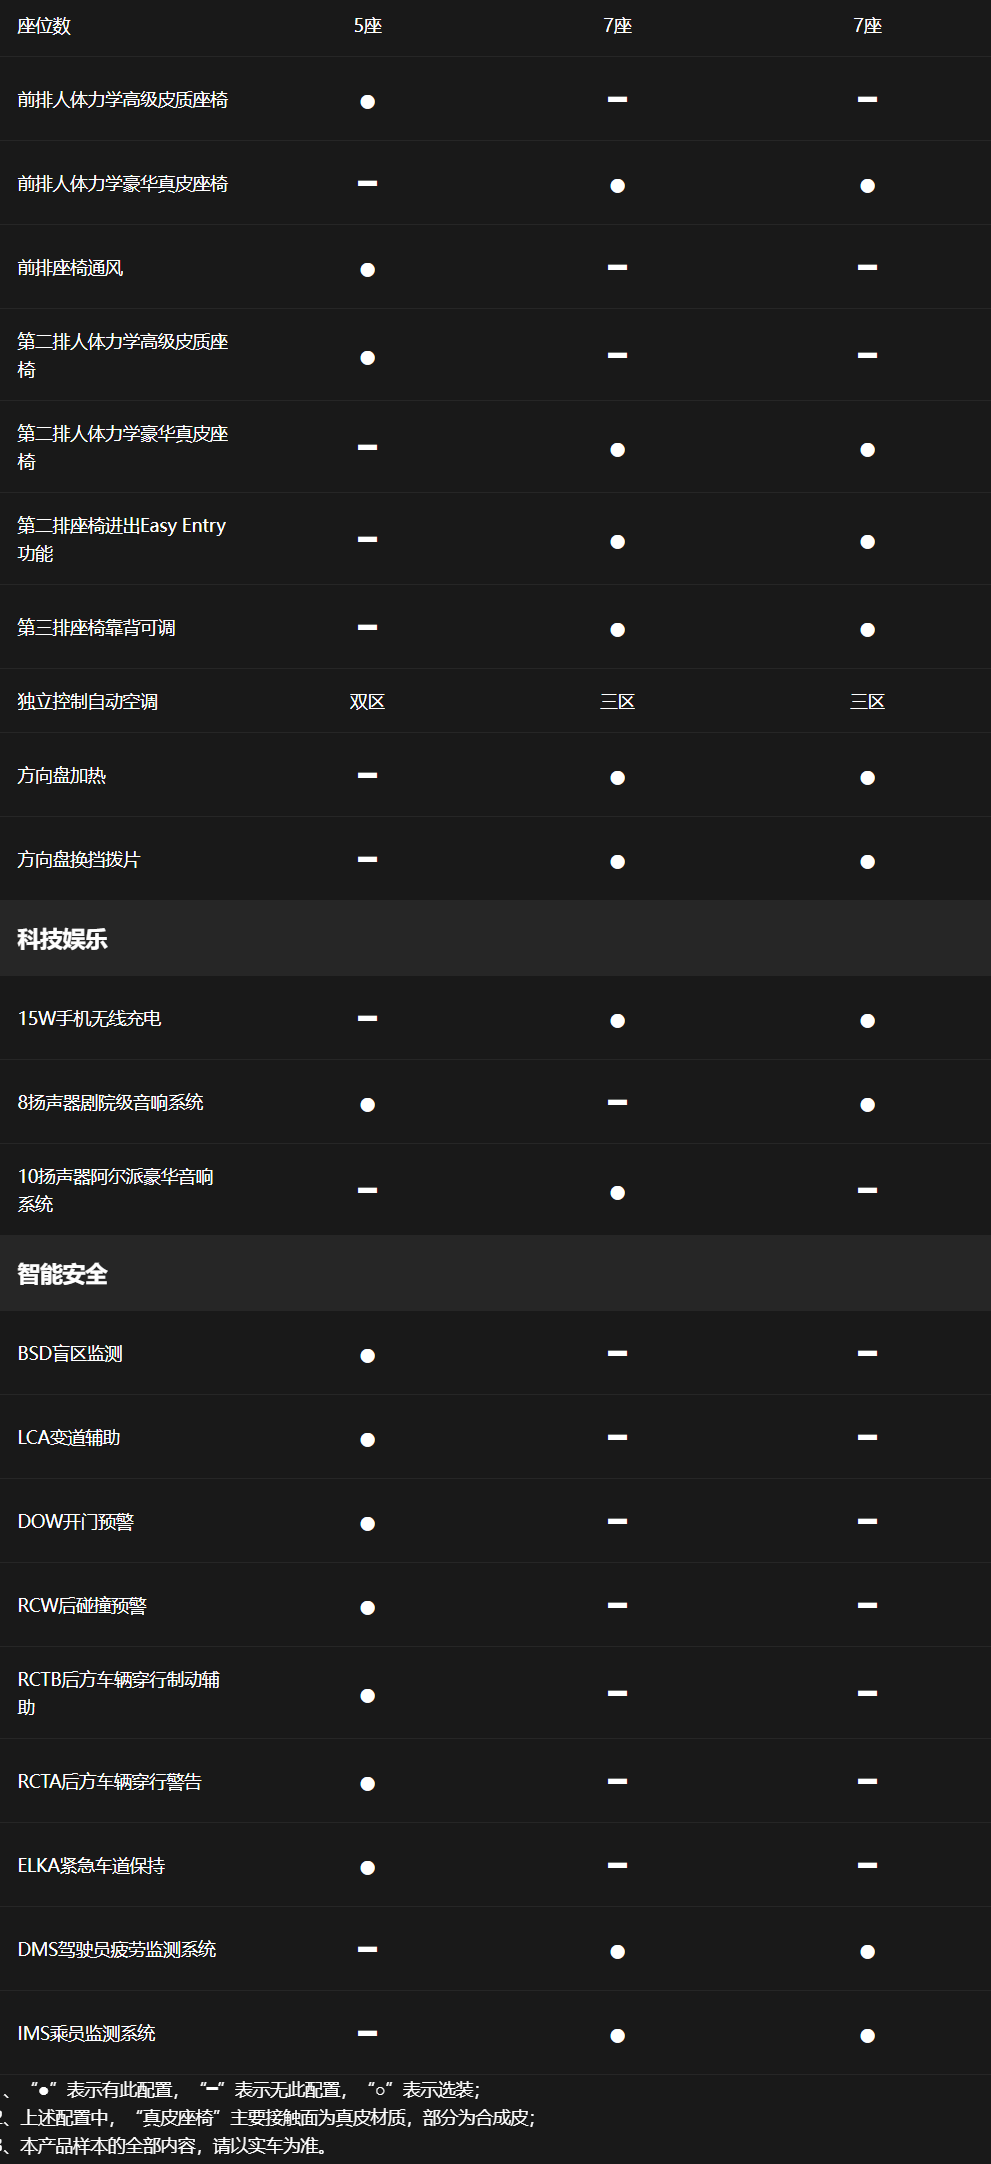The width and height of the screenshot is (991, 2164).
Task: Click the 15W手机无线充电 row label
Action: coord(89,1019)
